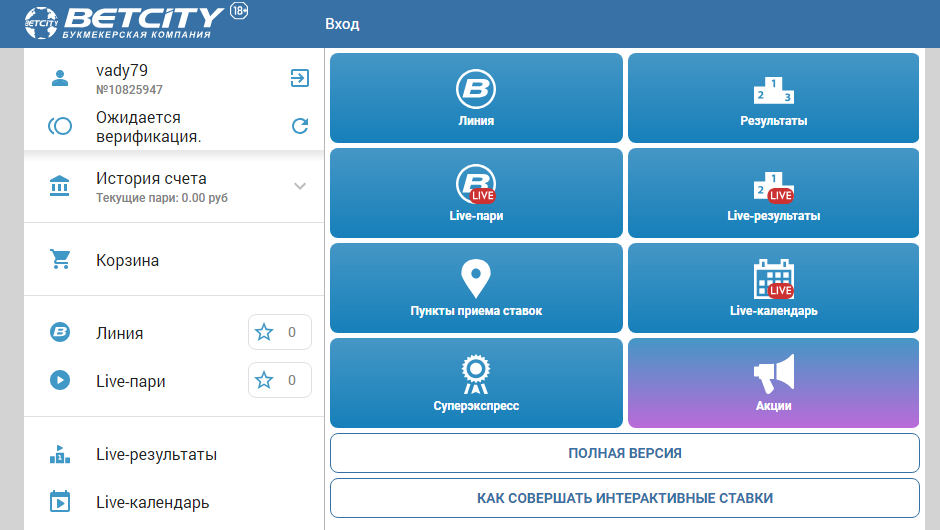
Task: Open the Live-календарь tile
Action: click(773, 288)
